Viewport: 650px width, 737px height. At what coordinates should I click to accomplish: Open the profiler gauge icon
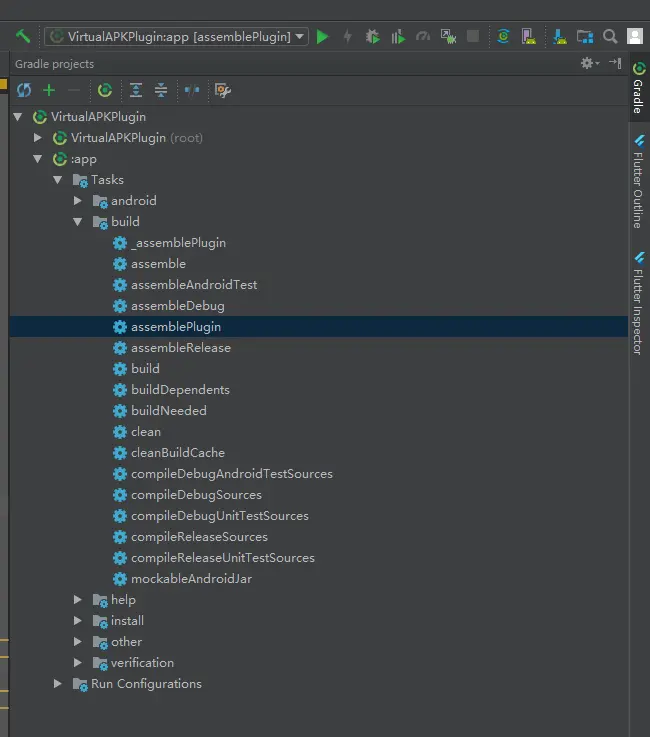[x=423, y=36]
